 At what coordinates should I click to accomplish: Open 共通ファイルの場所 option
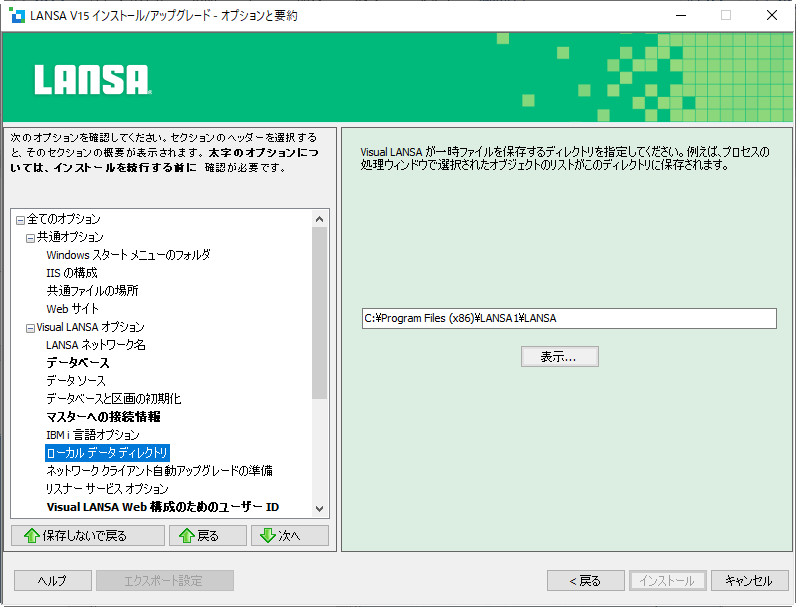click(92, 291)
